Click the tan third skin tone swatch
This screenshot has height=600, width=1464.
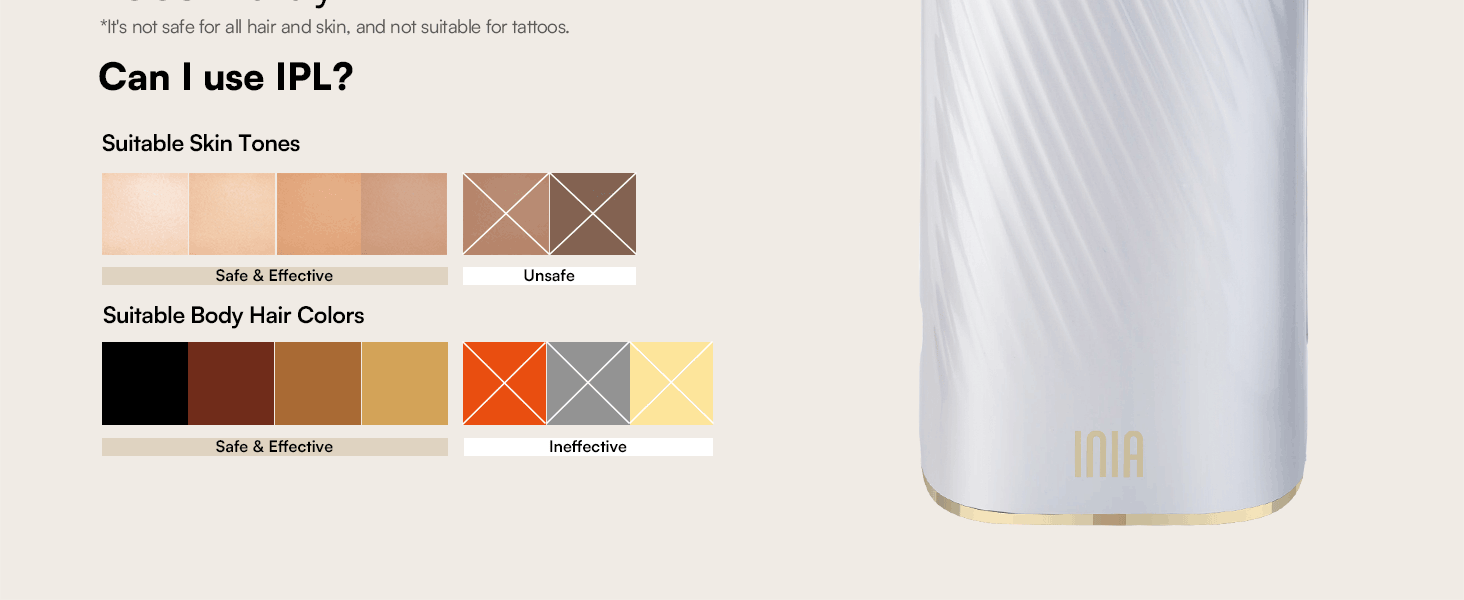319,214
